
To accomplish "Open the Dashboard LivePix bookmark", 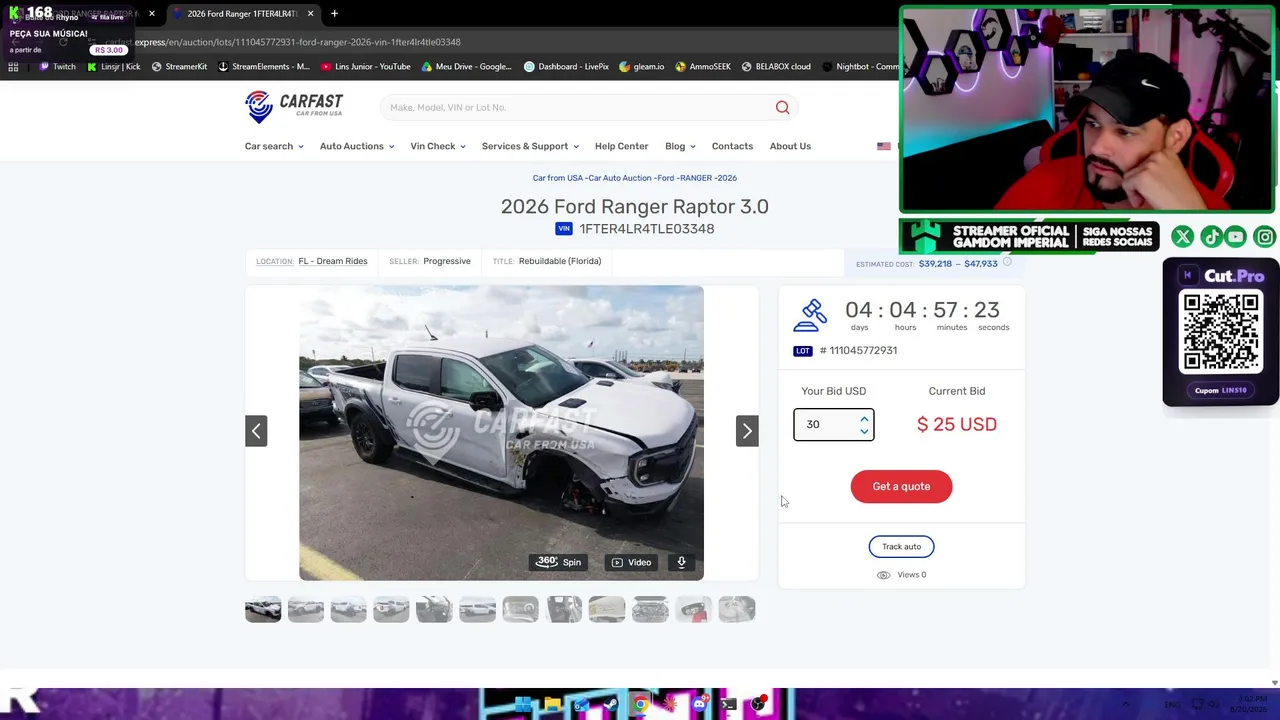I will click(567, 67).
